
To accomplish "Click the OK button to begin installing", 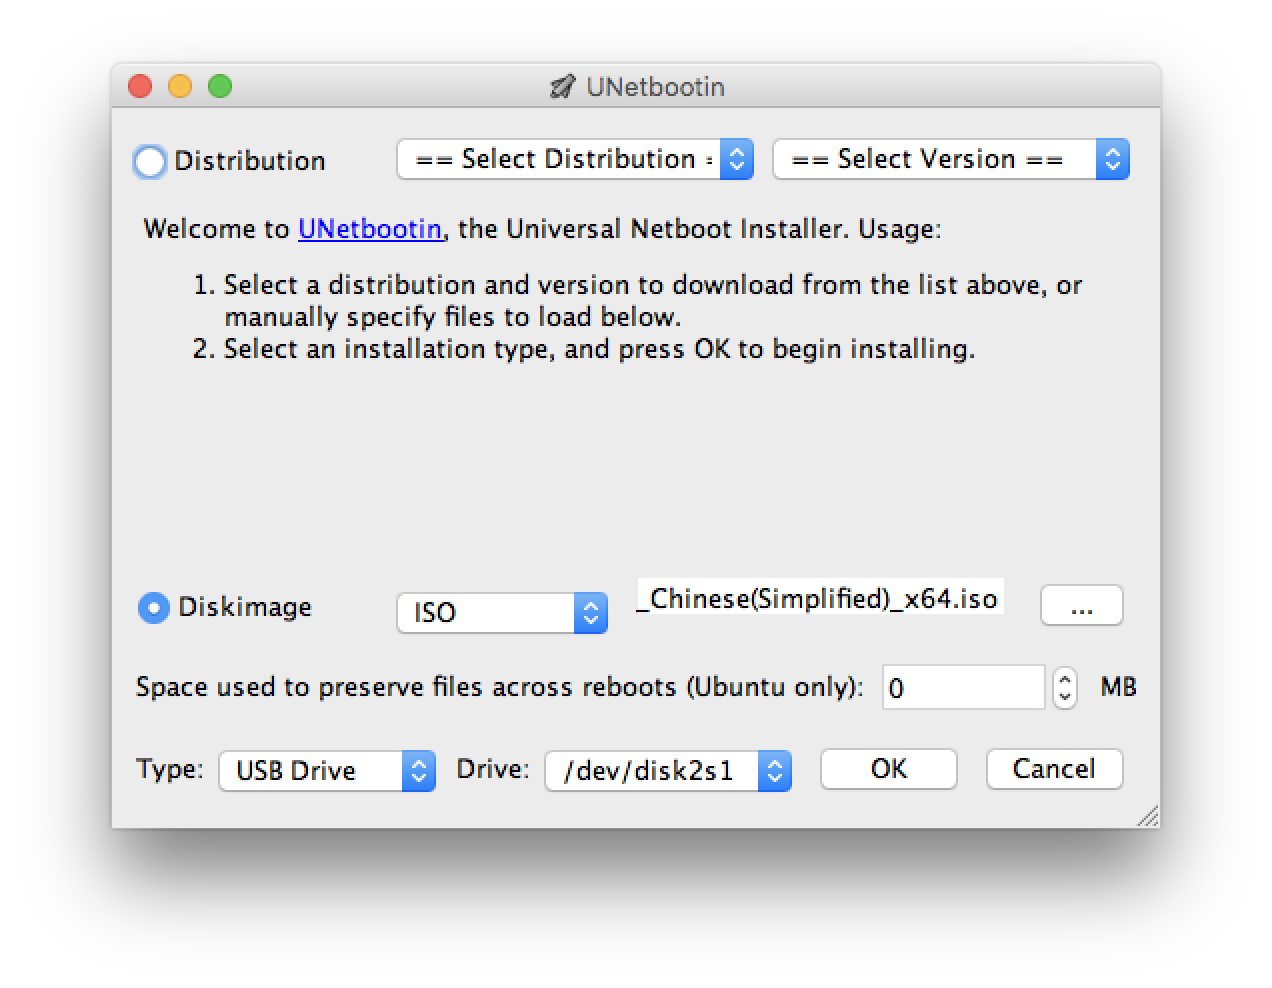I will 888,769.
